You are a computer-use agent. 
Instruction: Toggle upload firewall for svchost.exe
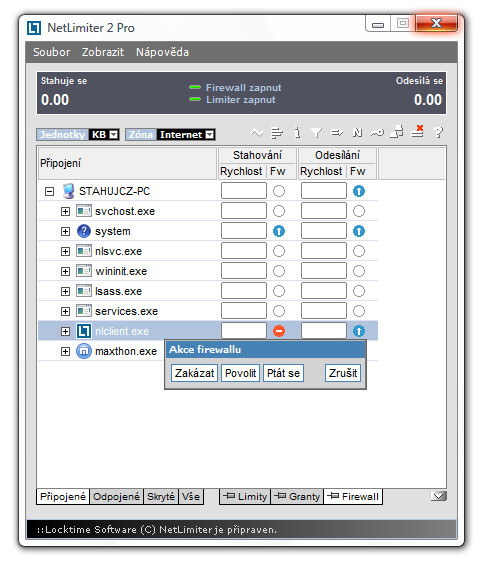tap(359, 211)
